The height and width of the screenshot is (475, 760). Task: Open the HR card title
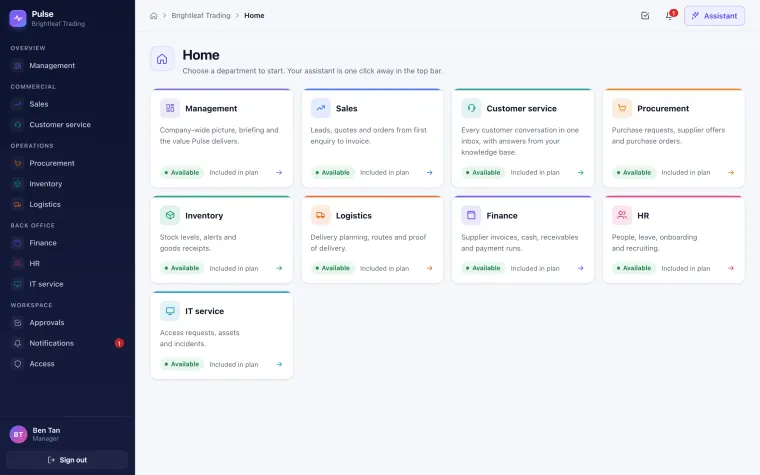point(643,216)
